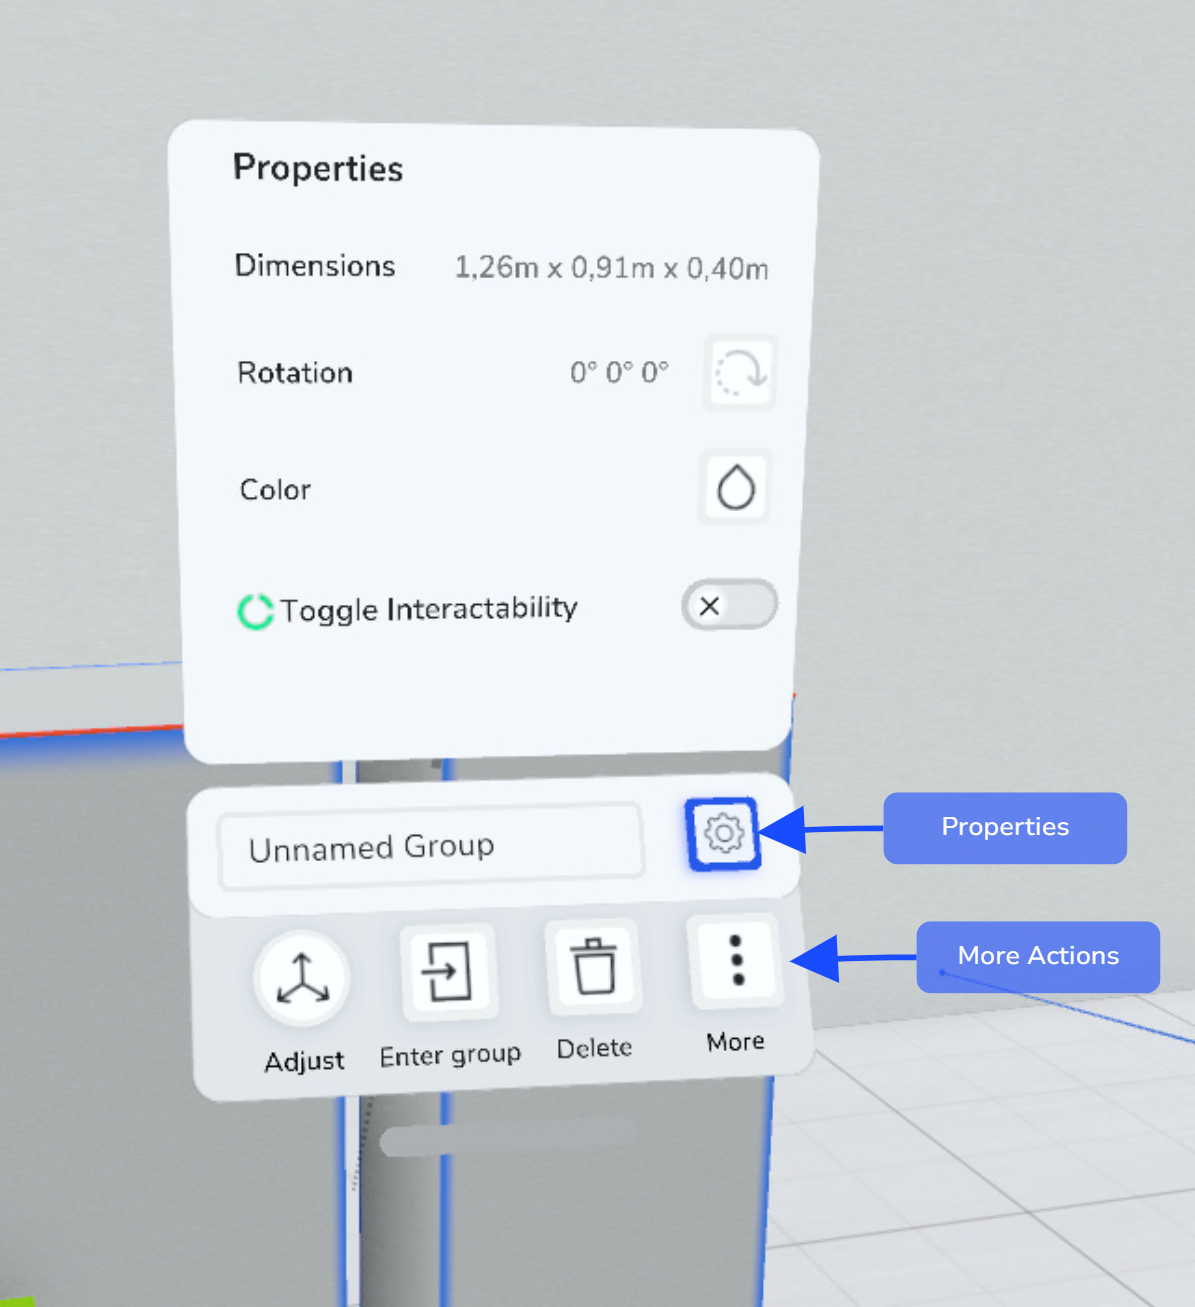Select the Adjust transform tool
The image size is (1195, 1307).
point(302,978)
